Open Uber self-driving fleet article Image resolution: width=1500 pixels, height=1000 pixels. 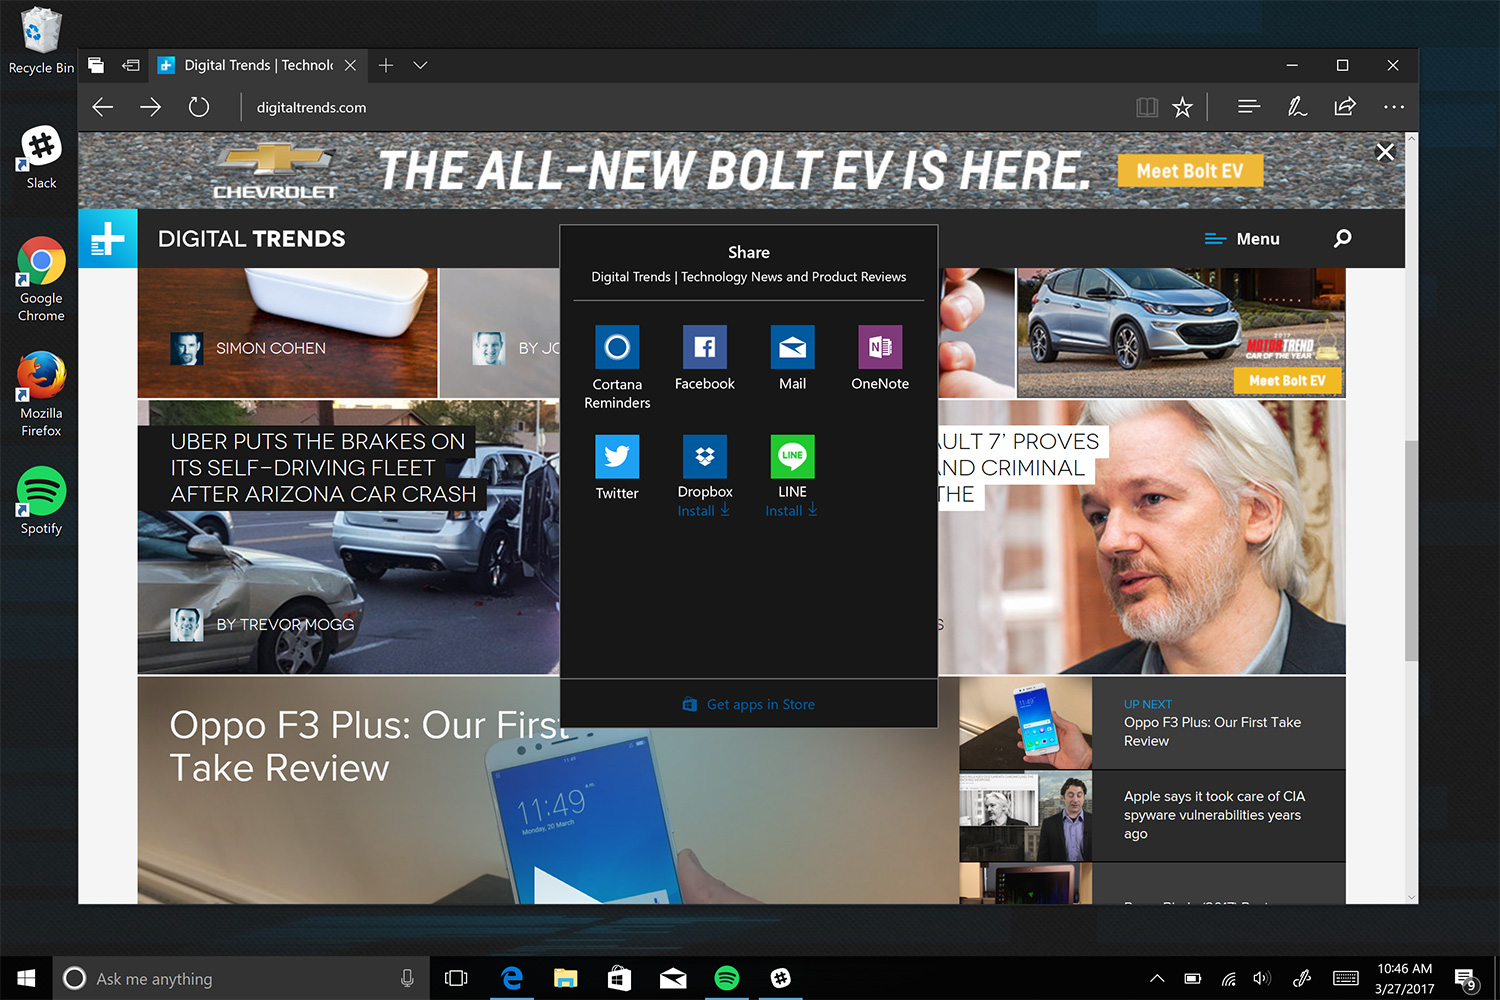point(322,468)
